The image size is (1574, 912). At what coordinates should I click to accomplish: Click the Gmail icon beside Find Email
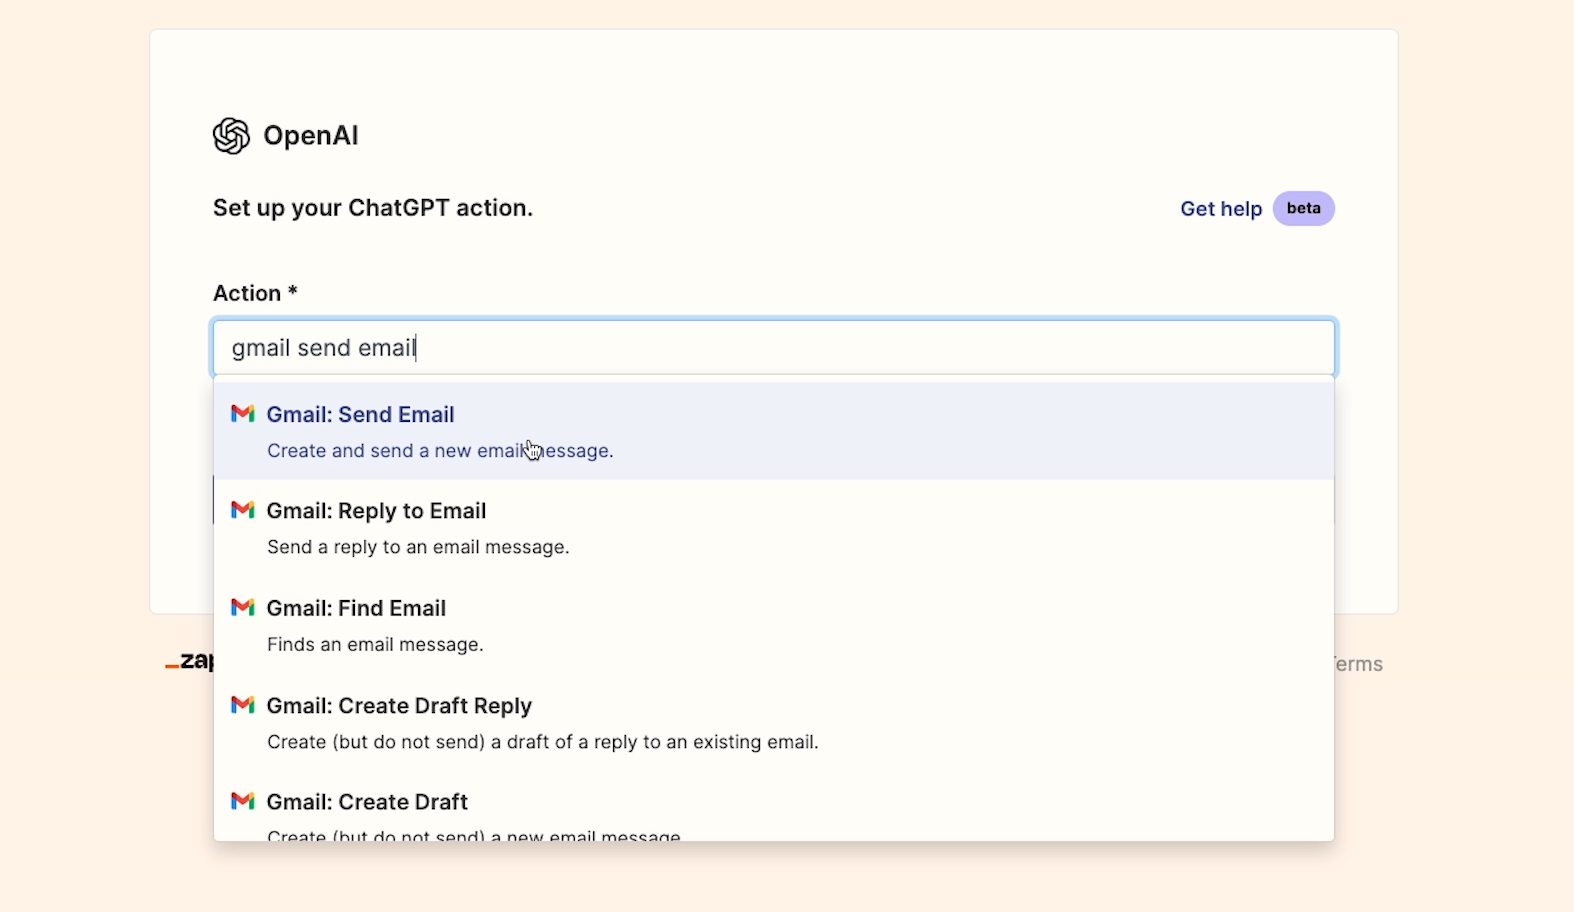[x=243, y=608]
